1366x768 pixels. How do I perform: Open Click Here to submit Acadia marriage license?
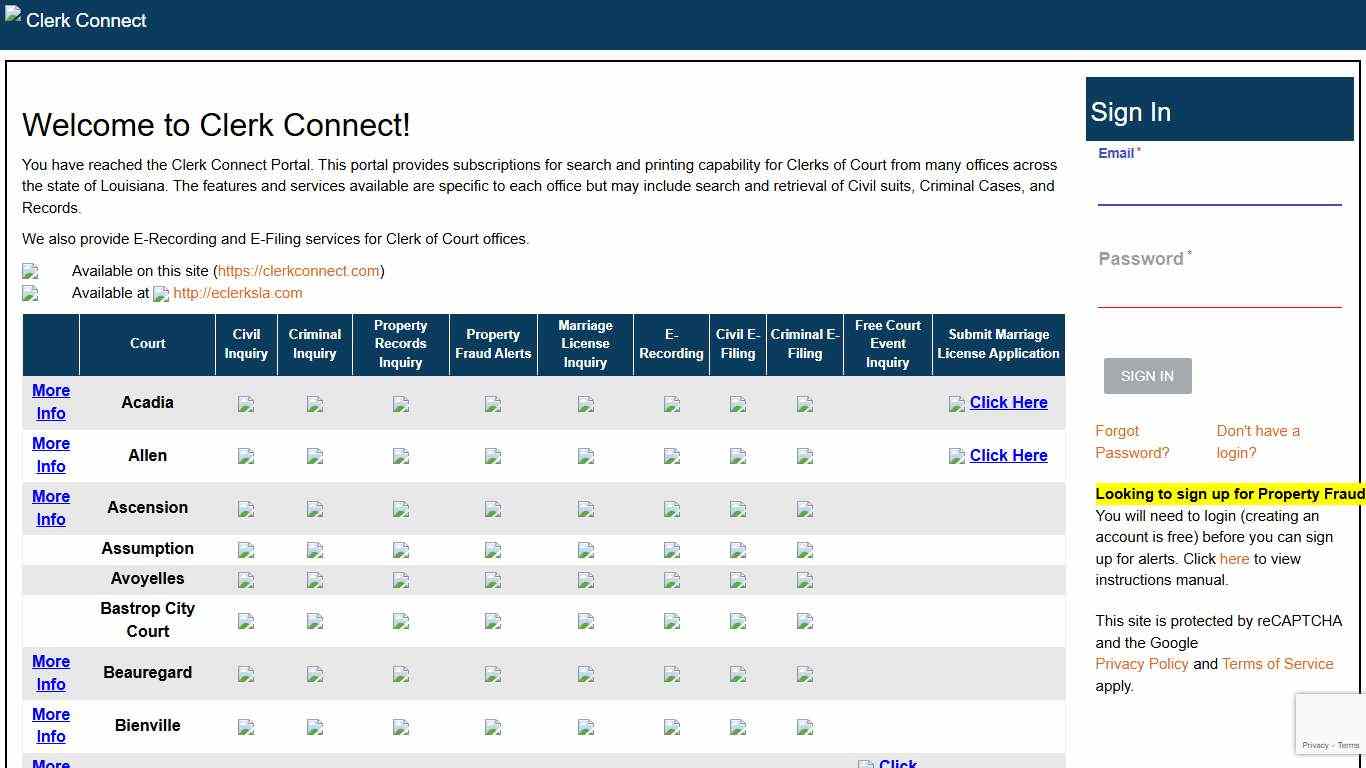coord(1008,402)
